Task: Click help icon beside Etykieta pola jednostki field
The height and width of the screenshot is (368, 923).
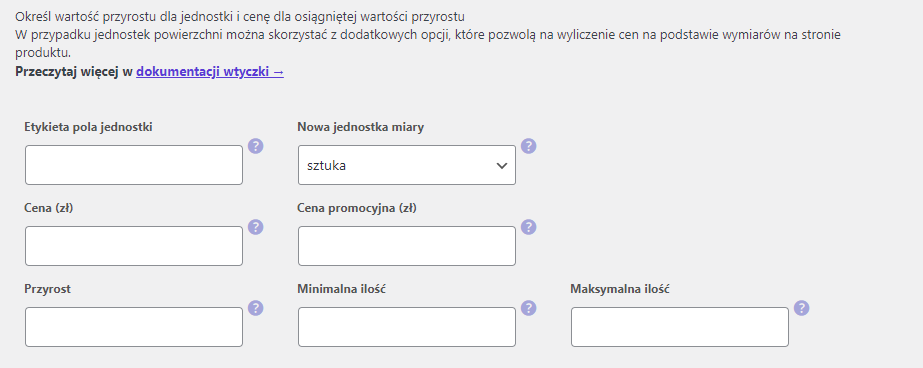Action: pos(255,146)
